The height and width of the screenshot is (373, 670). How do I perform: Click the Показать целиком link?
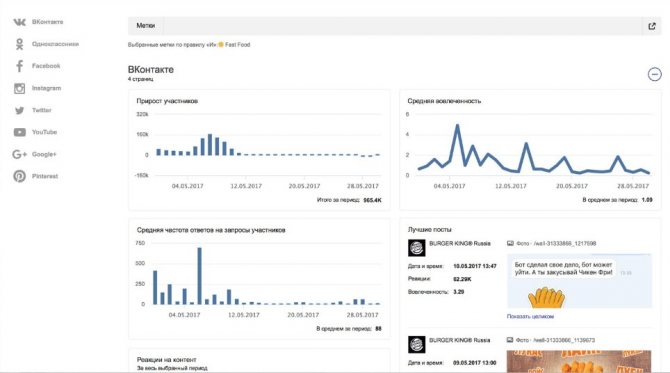point(530,317)
